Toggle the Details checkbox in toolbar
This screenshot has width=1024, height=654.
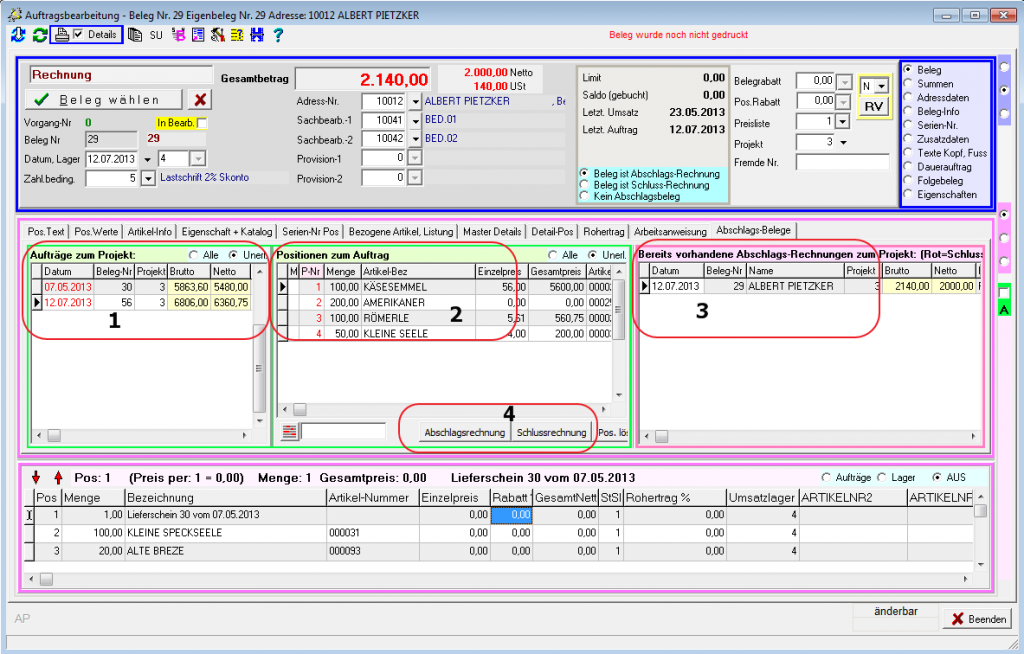click(78, 35)
